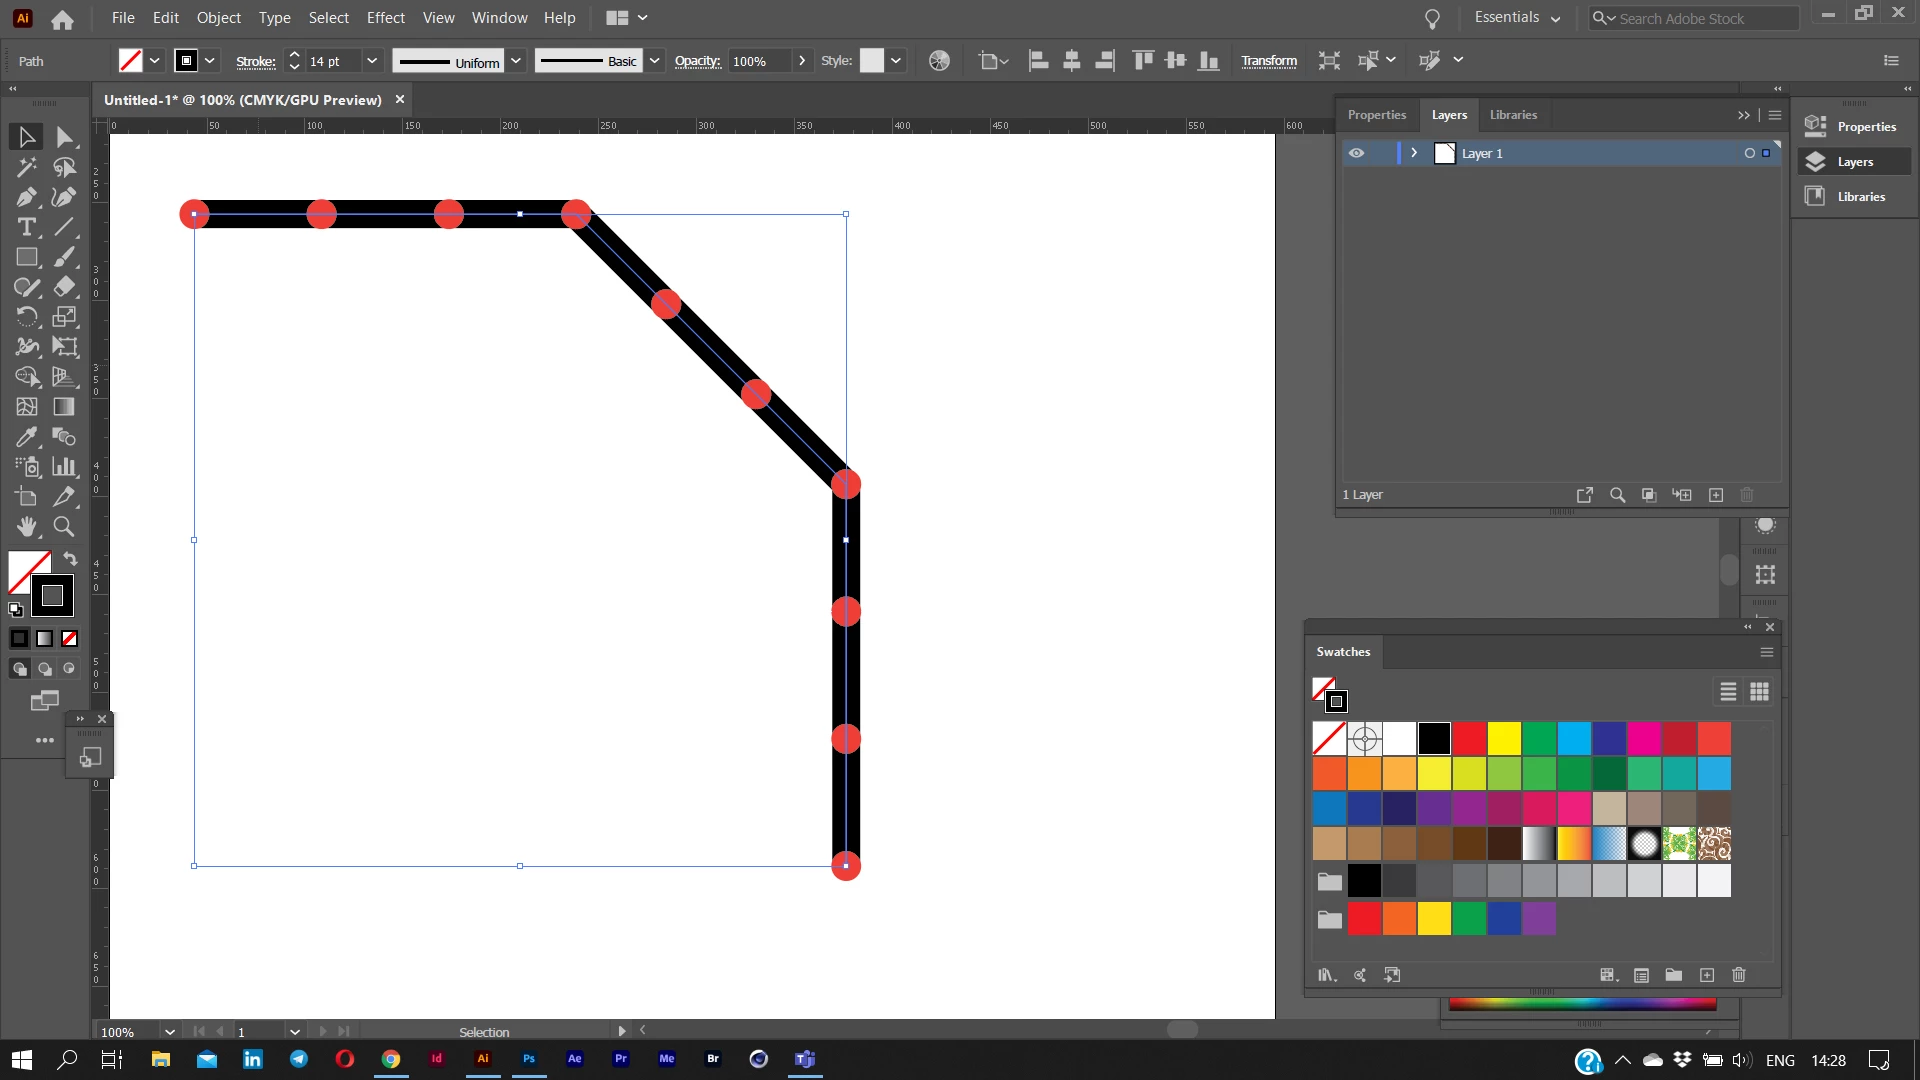
Task: Click the yellow color swatch
Action: tap(1503, 739)
